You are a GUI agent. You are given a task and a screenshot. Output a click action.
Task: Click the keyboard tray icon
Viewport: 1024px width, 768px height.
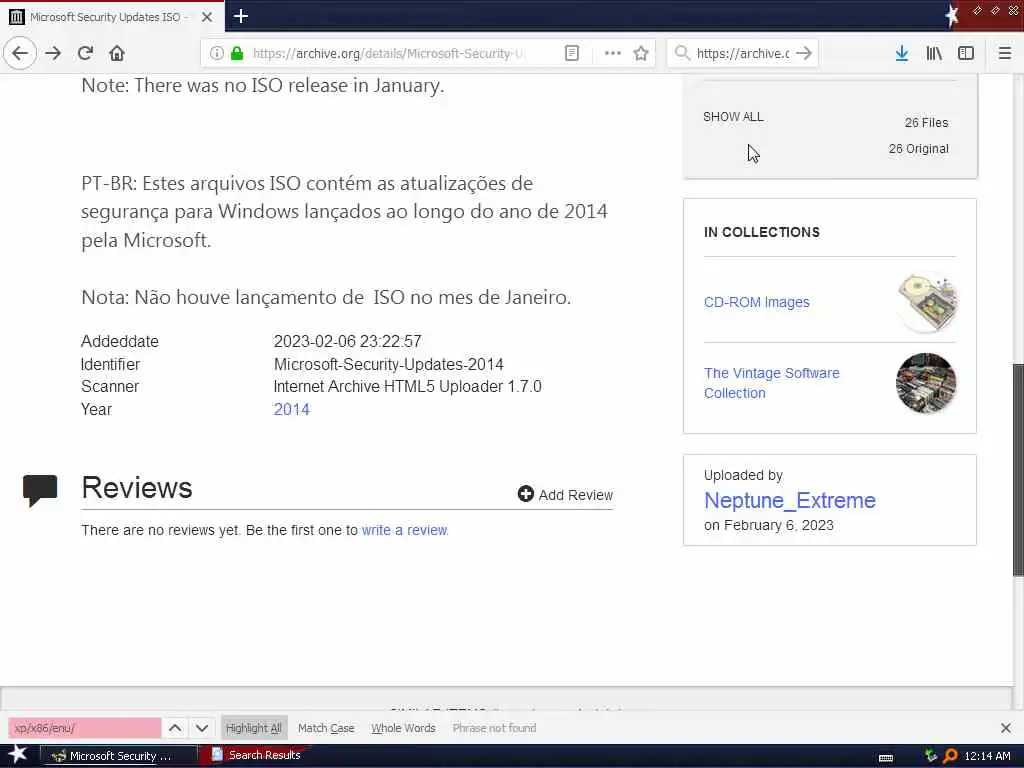[886, 758]
